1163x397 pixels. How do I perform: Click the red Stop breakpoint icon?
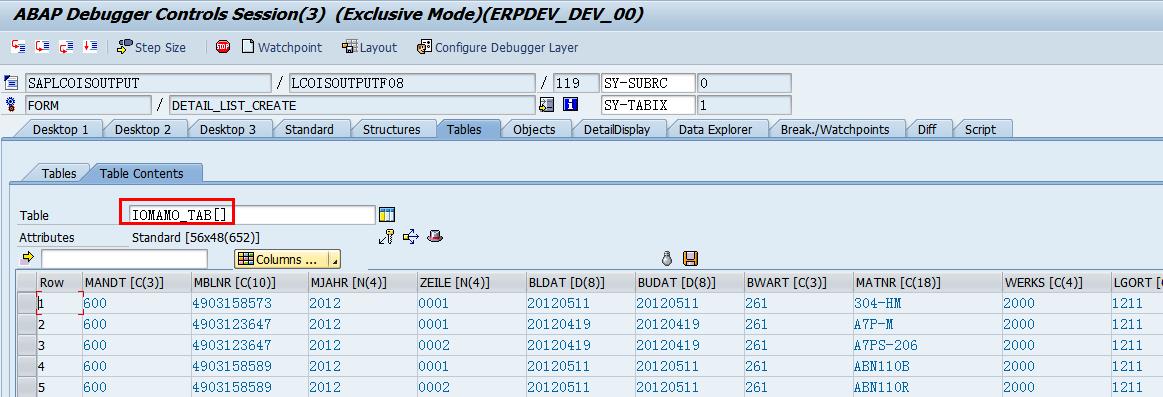(x=223, y=47)
